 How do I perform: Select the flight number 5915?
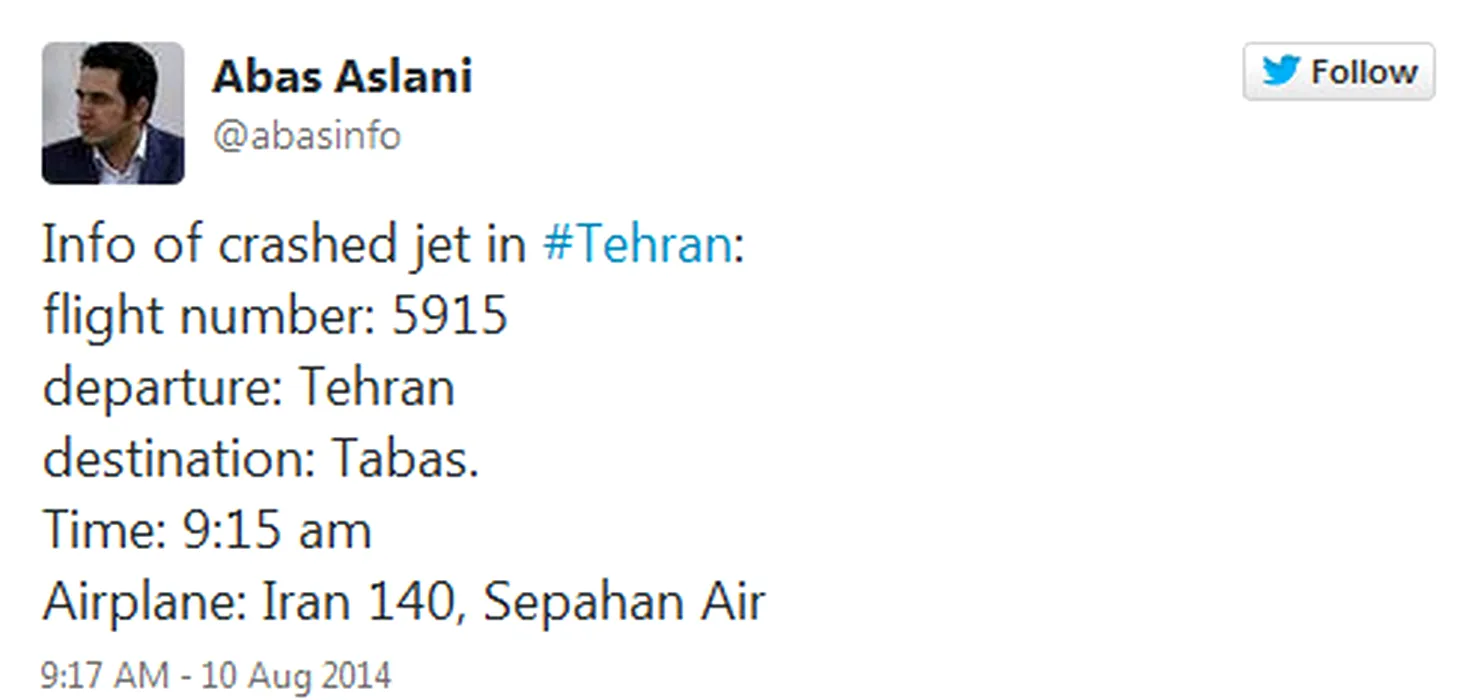pos(450,317)
